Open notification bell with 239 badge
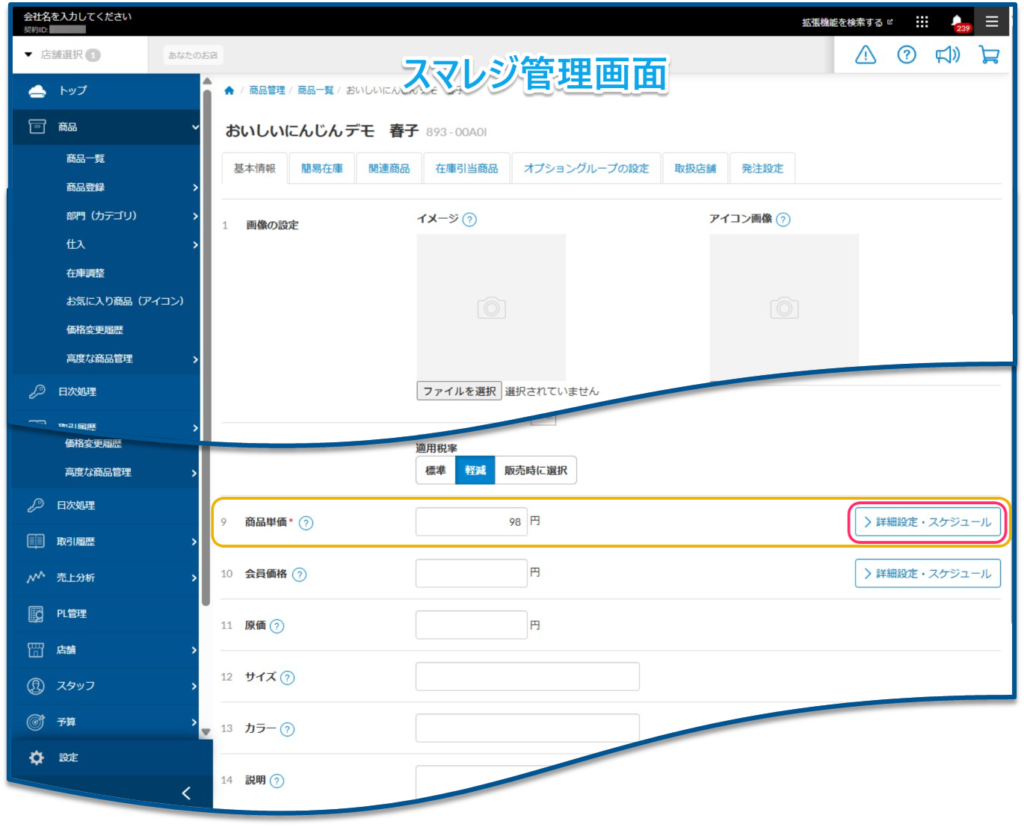 click(x=958, y=22)
